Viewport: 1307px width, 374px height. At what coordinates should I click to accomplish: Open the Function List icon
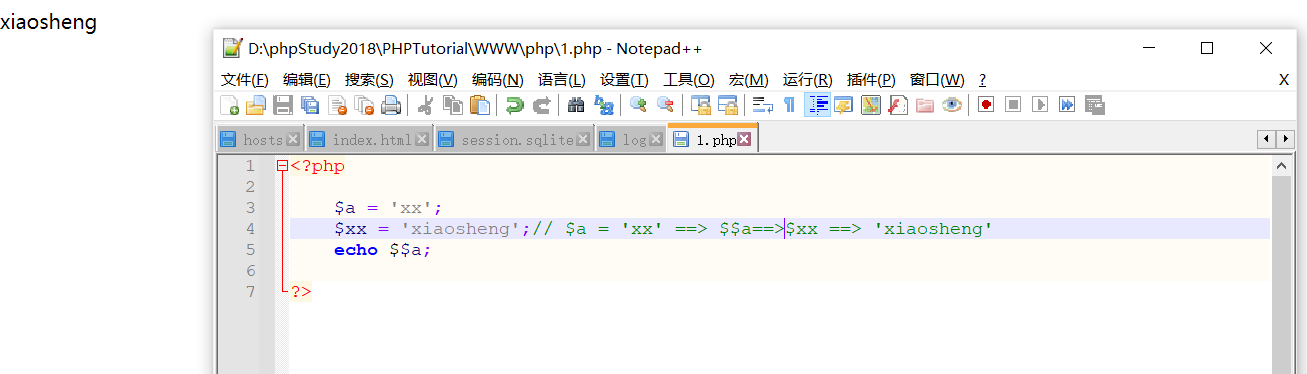898,104
